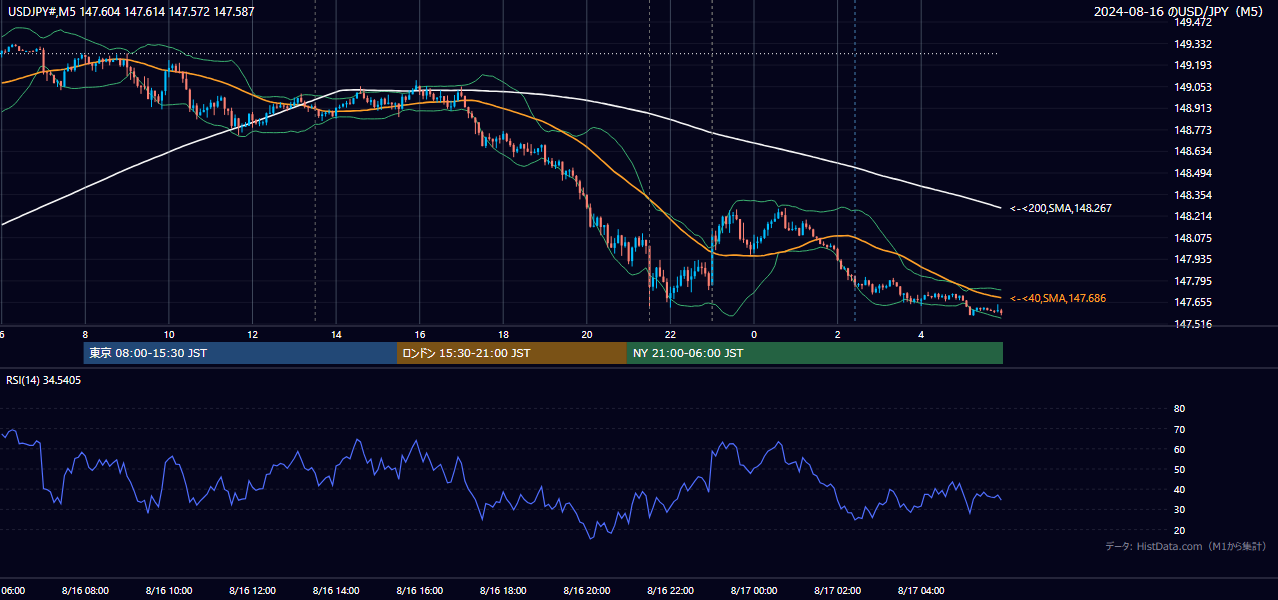Select the 東京 08:00-15:30 JST session bar
This screenshot has width=1278, height=600.
pyautogui.click(x=241, y=353)
